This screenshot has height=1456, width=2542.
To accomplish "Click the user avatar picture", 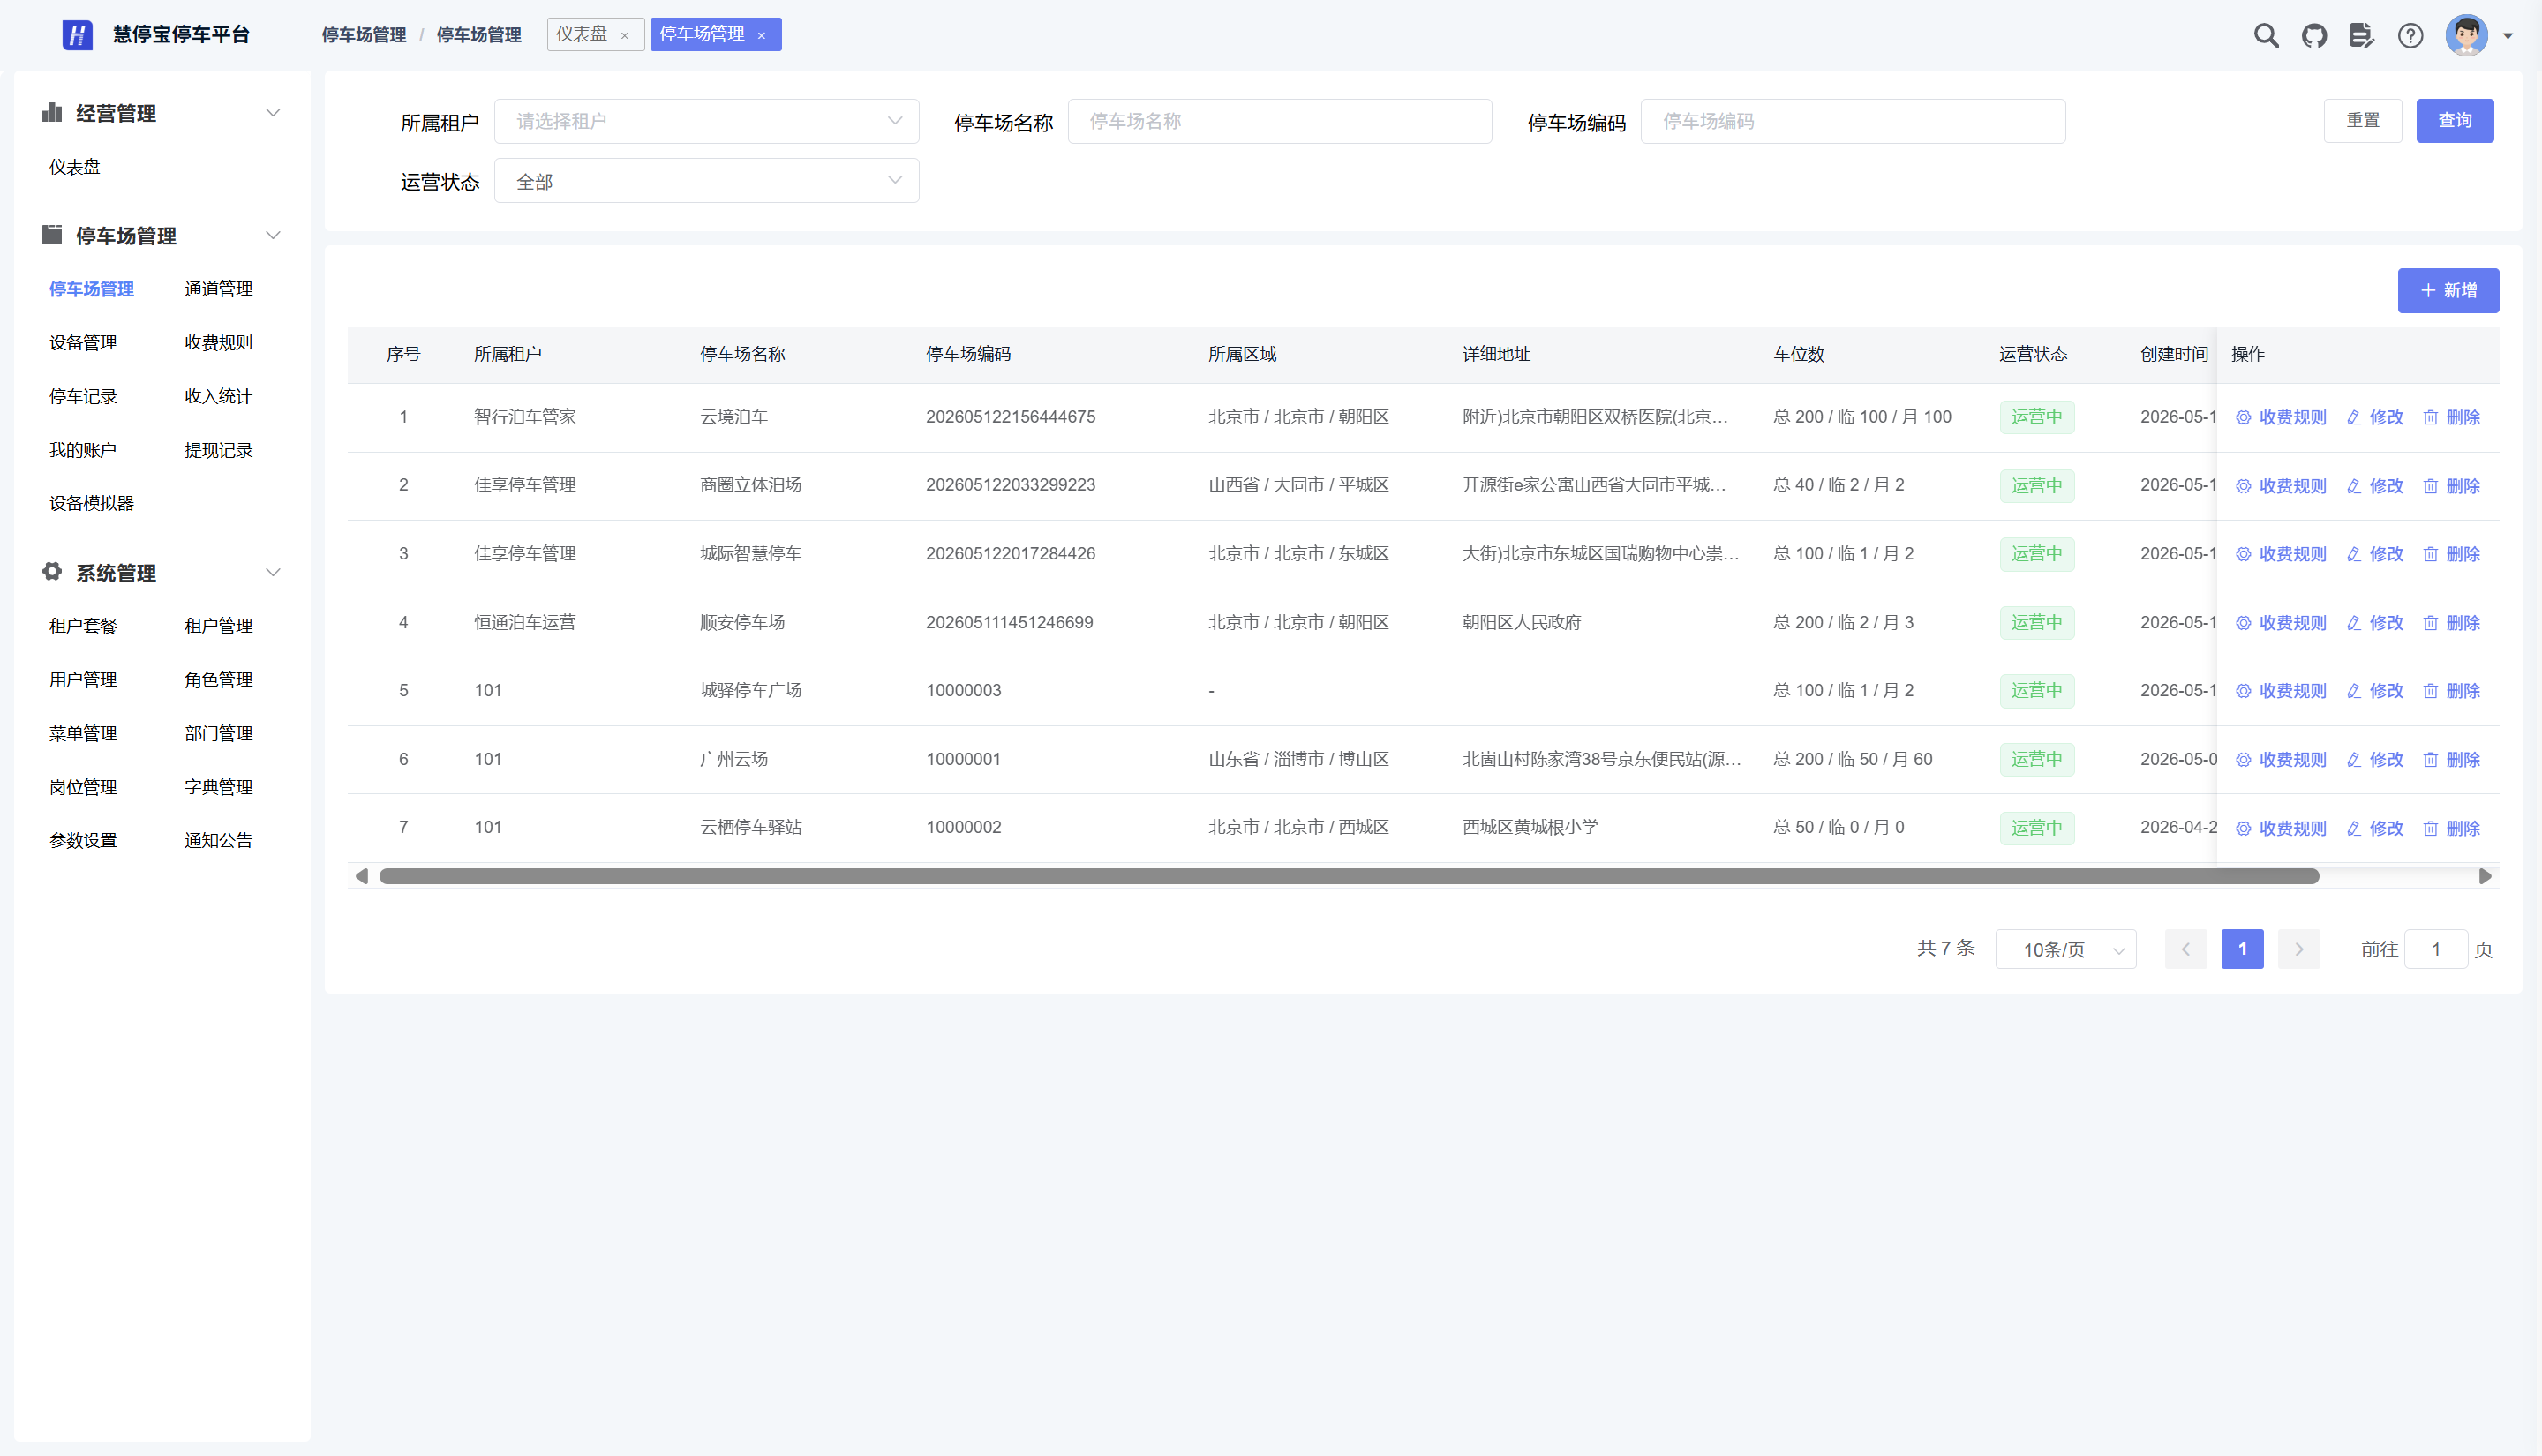I will [2466, 36].
